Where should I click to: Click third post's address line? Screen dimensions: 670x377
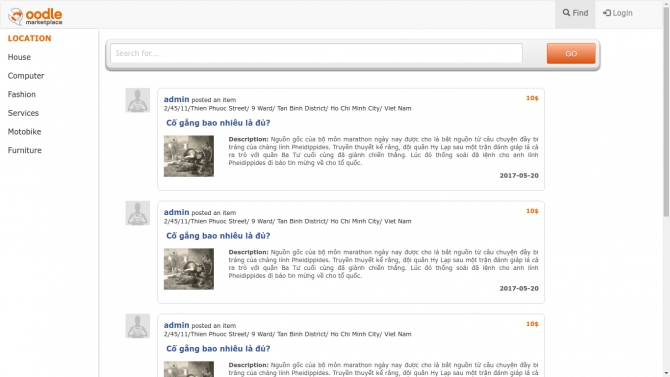(x=288, y=334)
